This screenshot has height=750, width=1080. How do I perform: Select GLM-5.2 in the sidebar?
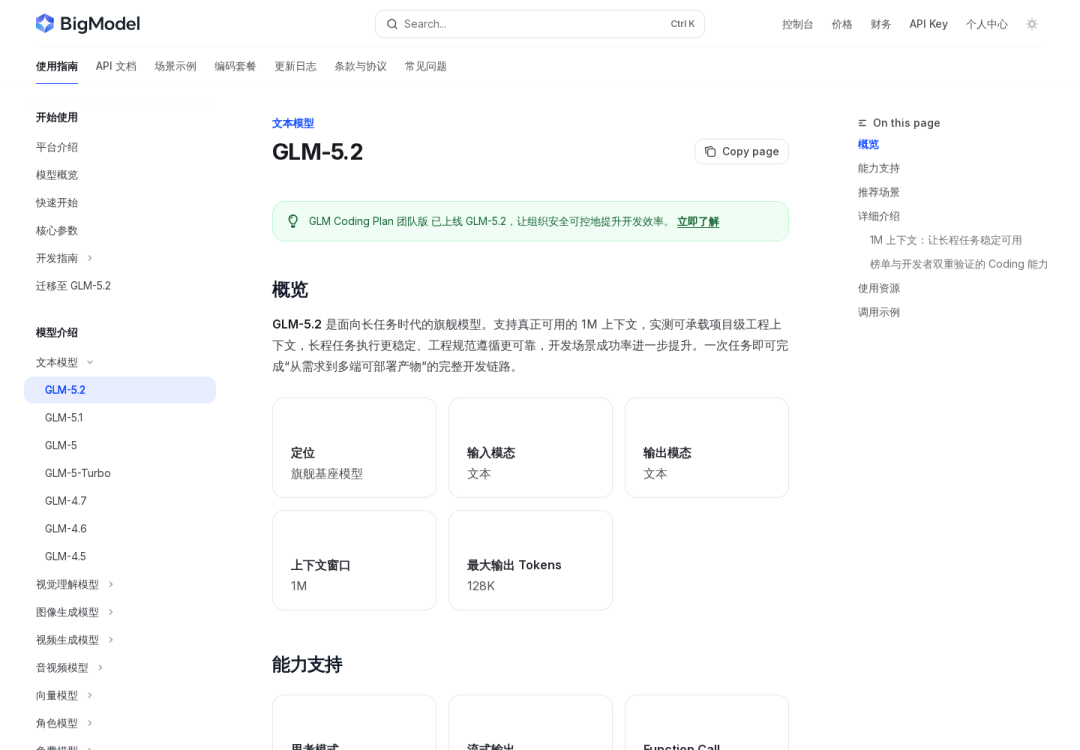pos(120,390)
